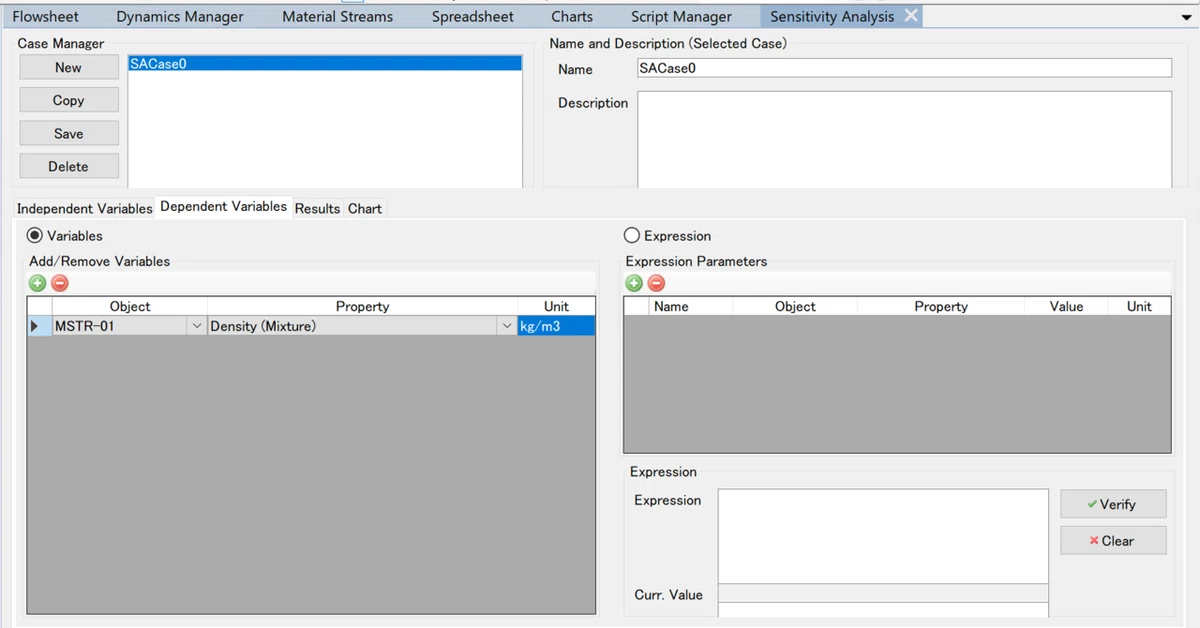Close the Sensitivity Analysis tab
This screenshot has width=1200, height=628.
coord(911,16)
